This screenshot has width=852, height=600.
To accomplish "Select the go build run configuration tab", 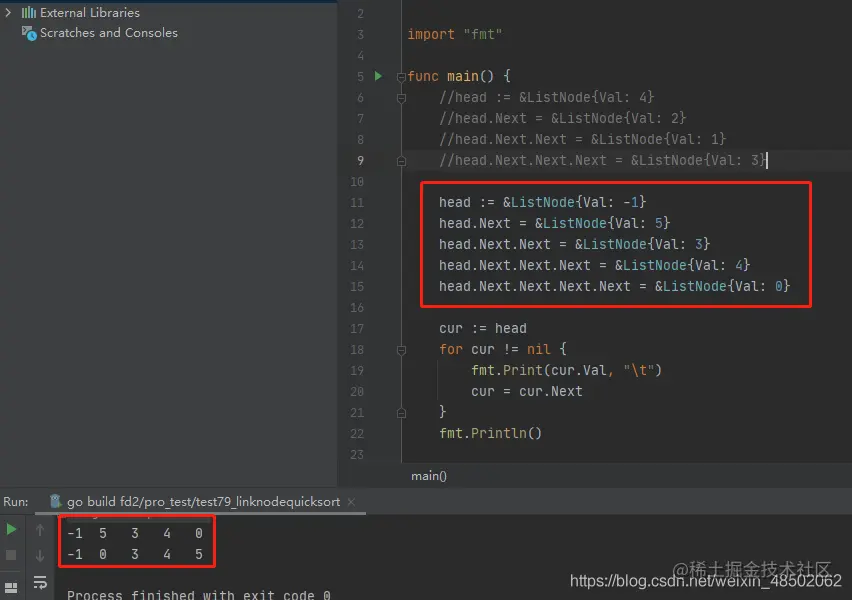I will coord(203,502).
